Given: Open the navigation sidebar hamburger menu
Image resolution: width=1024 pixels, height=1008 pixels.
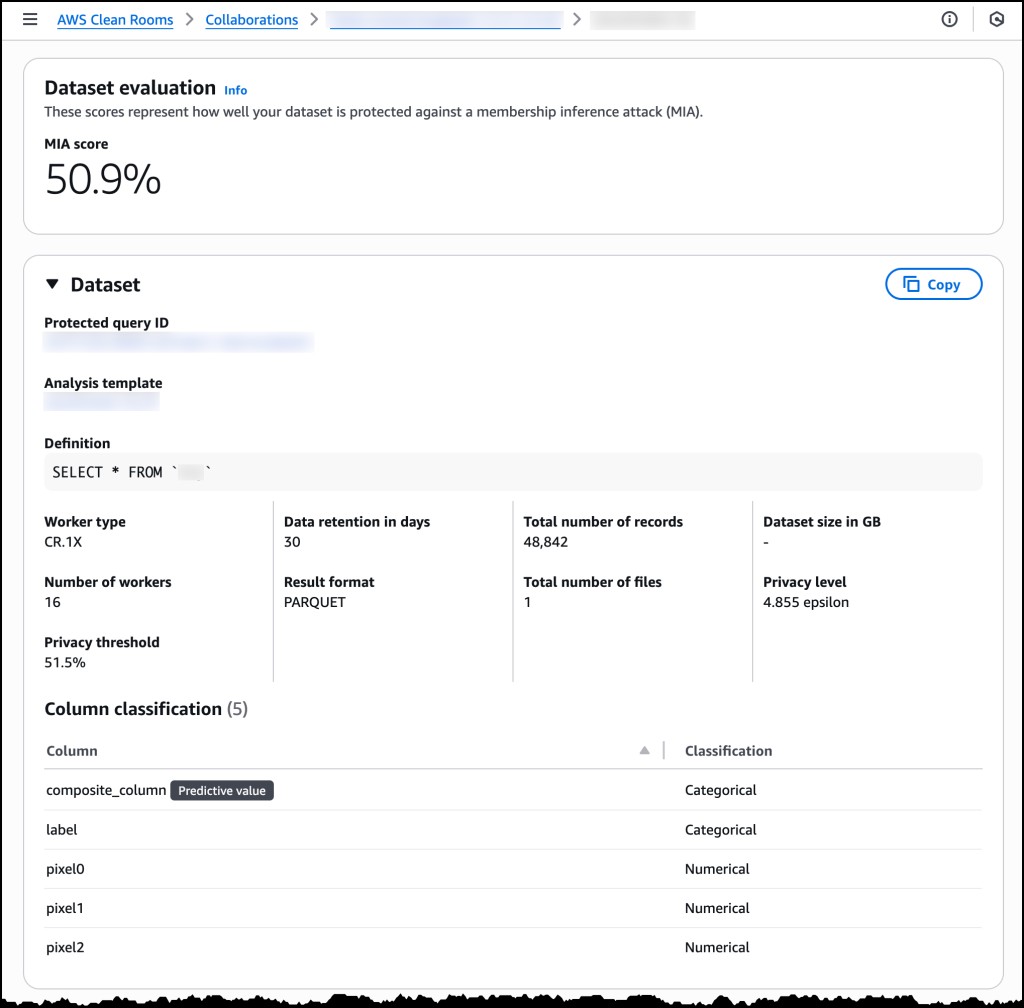Looking at the screenshot, I should (x=30, y=19).
